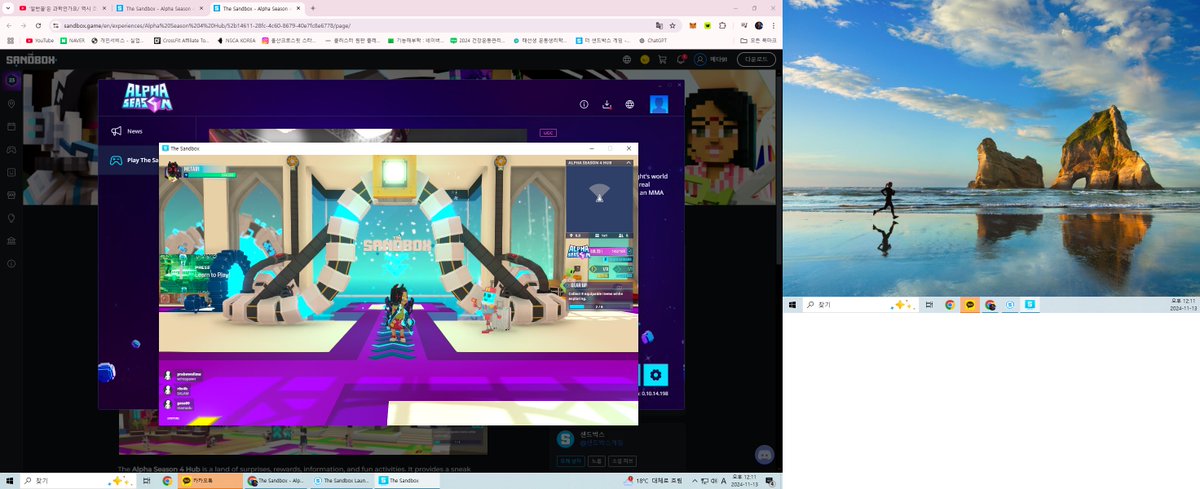The width and height of the screenshot is (1200, 489).
Task: Open Task View on right monitor taskbar
Action: [929, 304]
